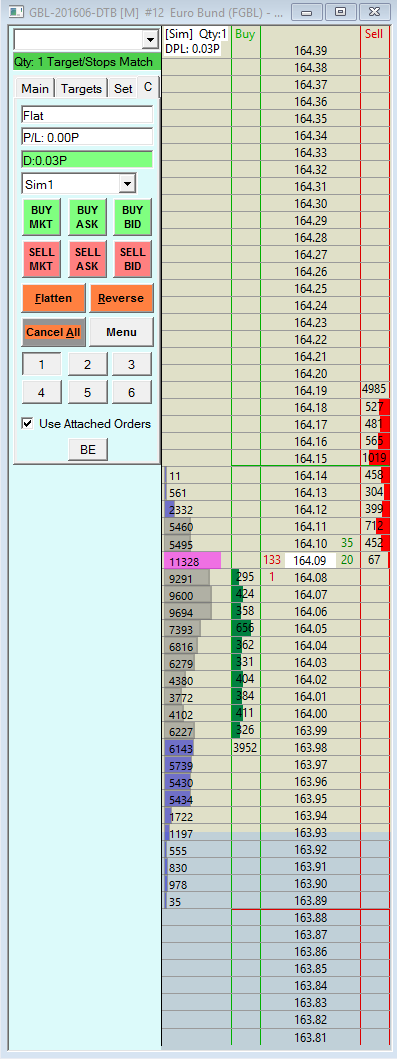Click the BUY MKT button
397x1059 pixels.
pos(41,217)
